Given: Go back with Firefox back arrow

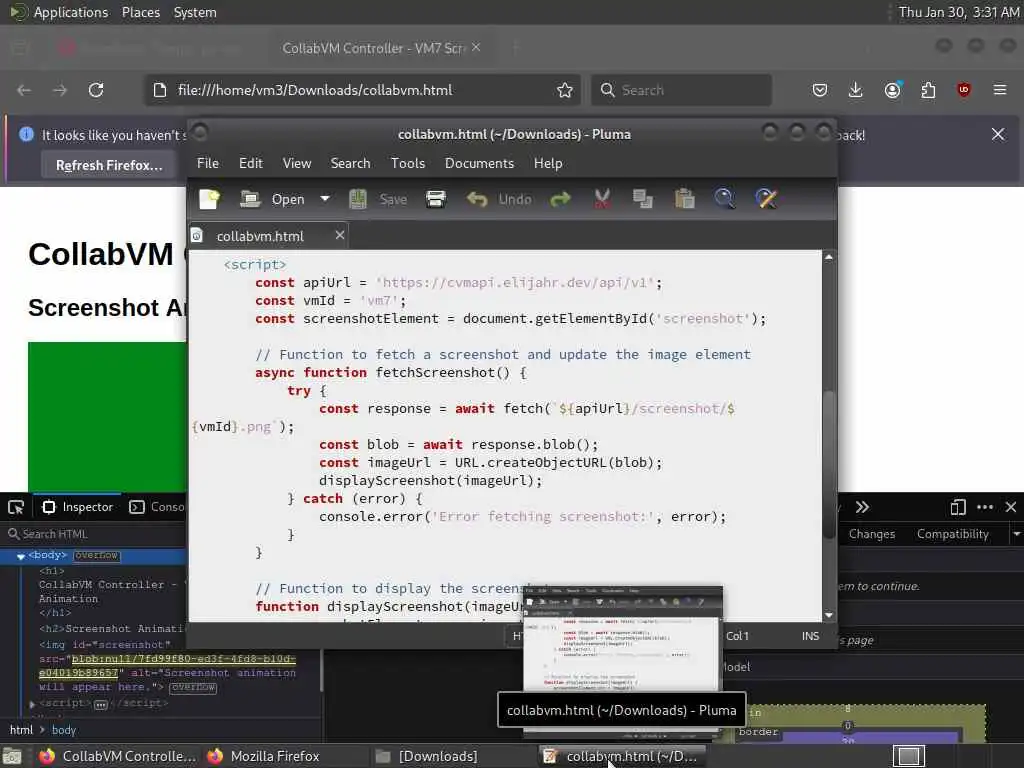Looking at the screenshot, I should [24, 90].
